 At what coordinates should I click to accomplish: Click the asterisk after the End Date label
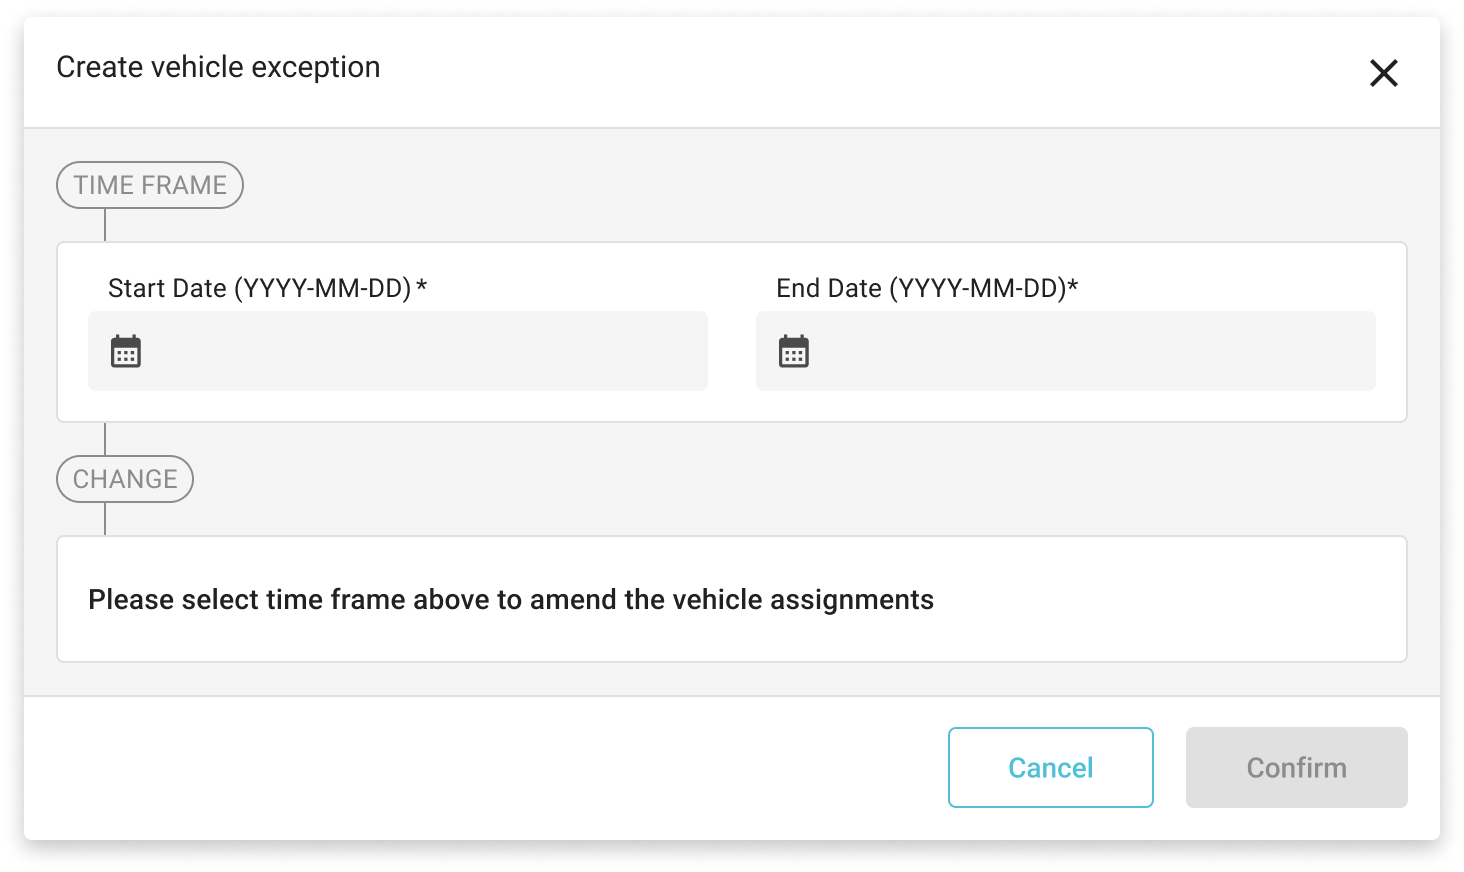click(x=1073, y=287)
